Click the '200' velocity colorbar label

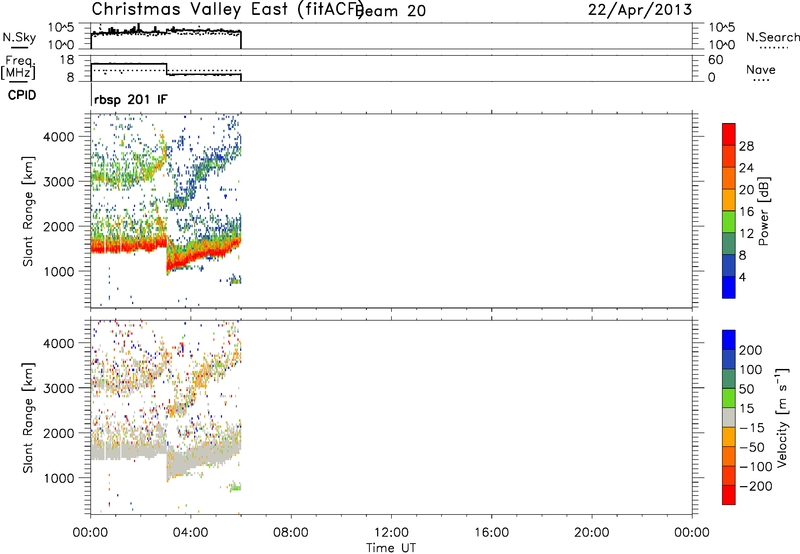point(751,350)
